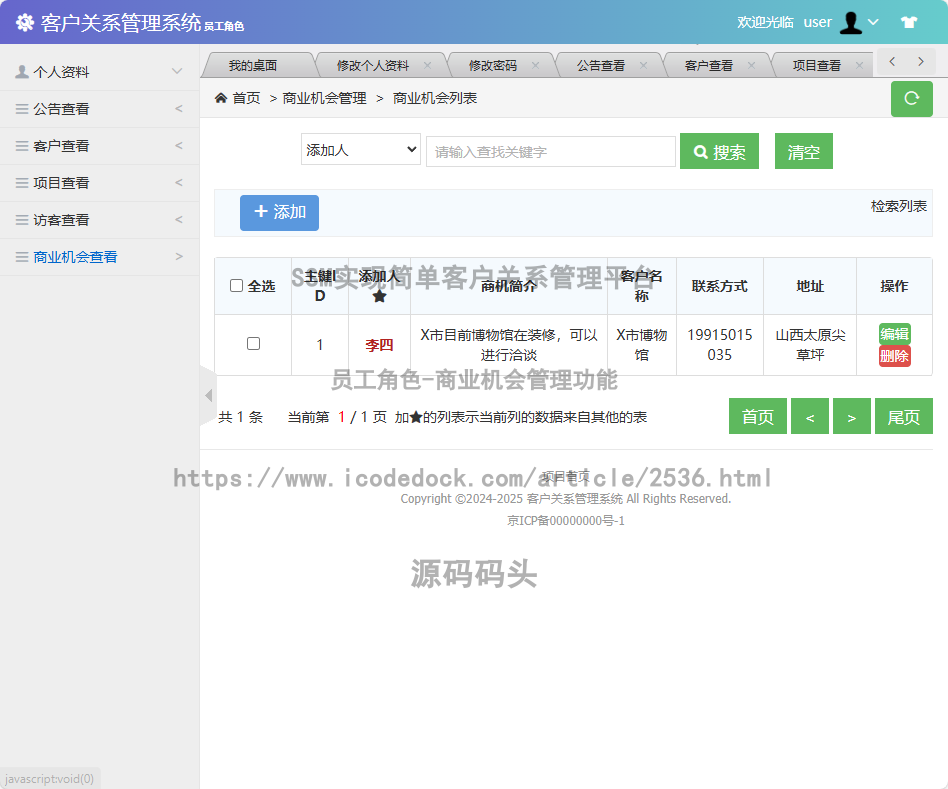Click 首页 link in breadcrumb
This screenshot has width=948, height=789.
point(246,98)
